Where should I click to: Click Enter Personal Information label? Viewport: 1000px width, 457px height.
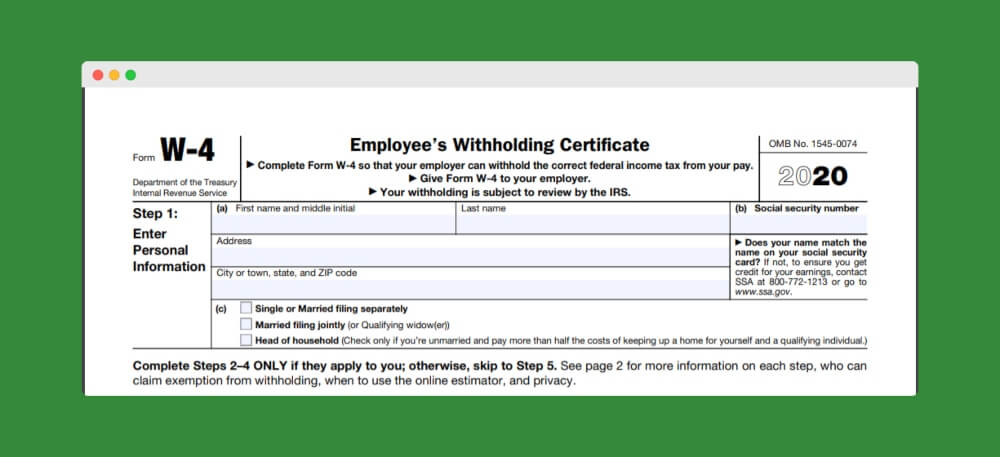(x=169, y=250)
